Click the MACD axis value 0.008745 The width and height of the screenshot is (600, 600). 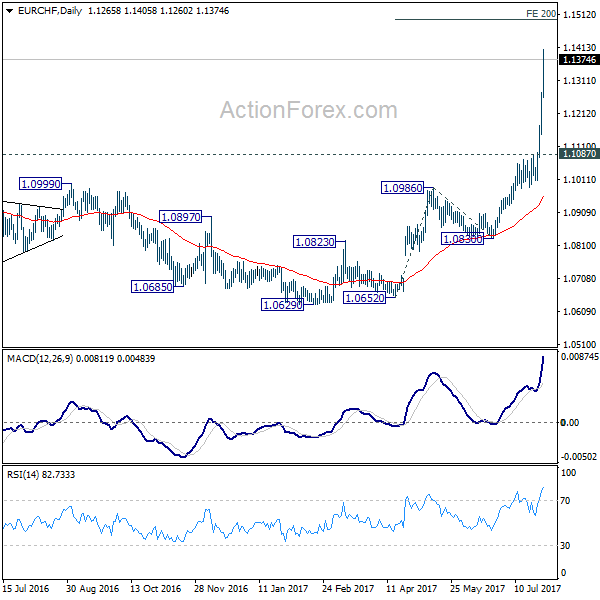[579, 357]
